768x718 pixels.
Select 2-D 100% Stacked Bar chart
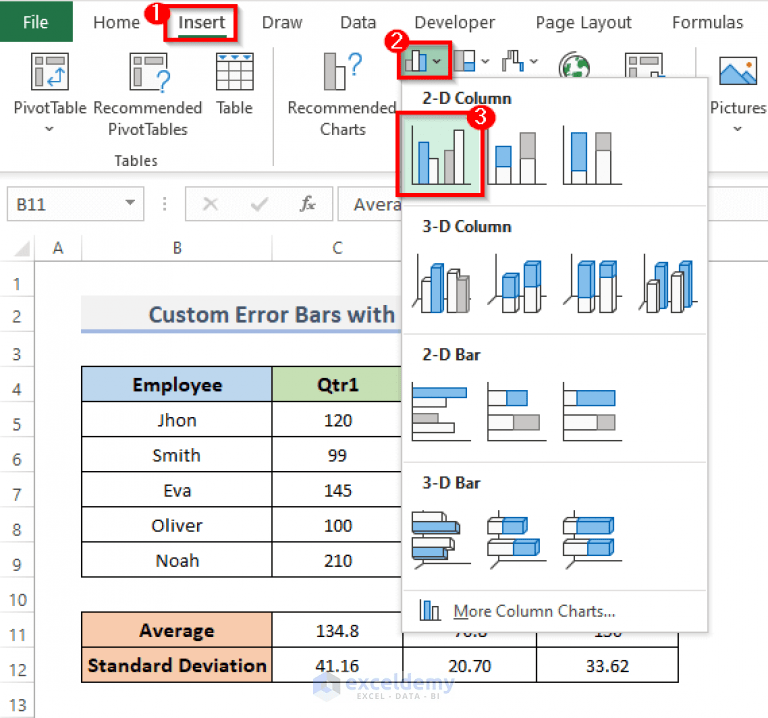[592, 412]
